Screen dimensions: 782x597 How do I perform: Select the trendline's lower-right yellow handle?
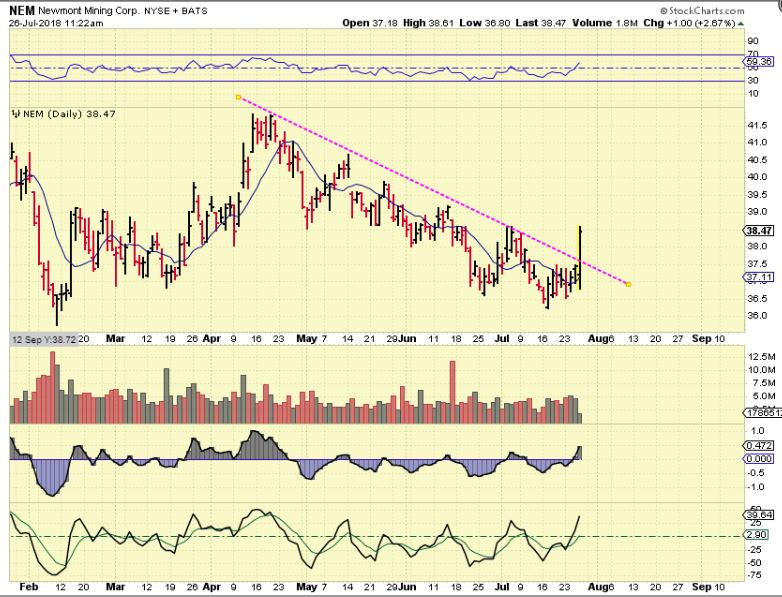[628, 284]
